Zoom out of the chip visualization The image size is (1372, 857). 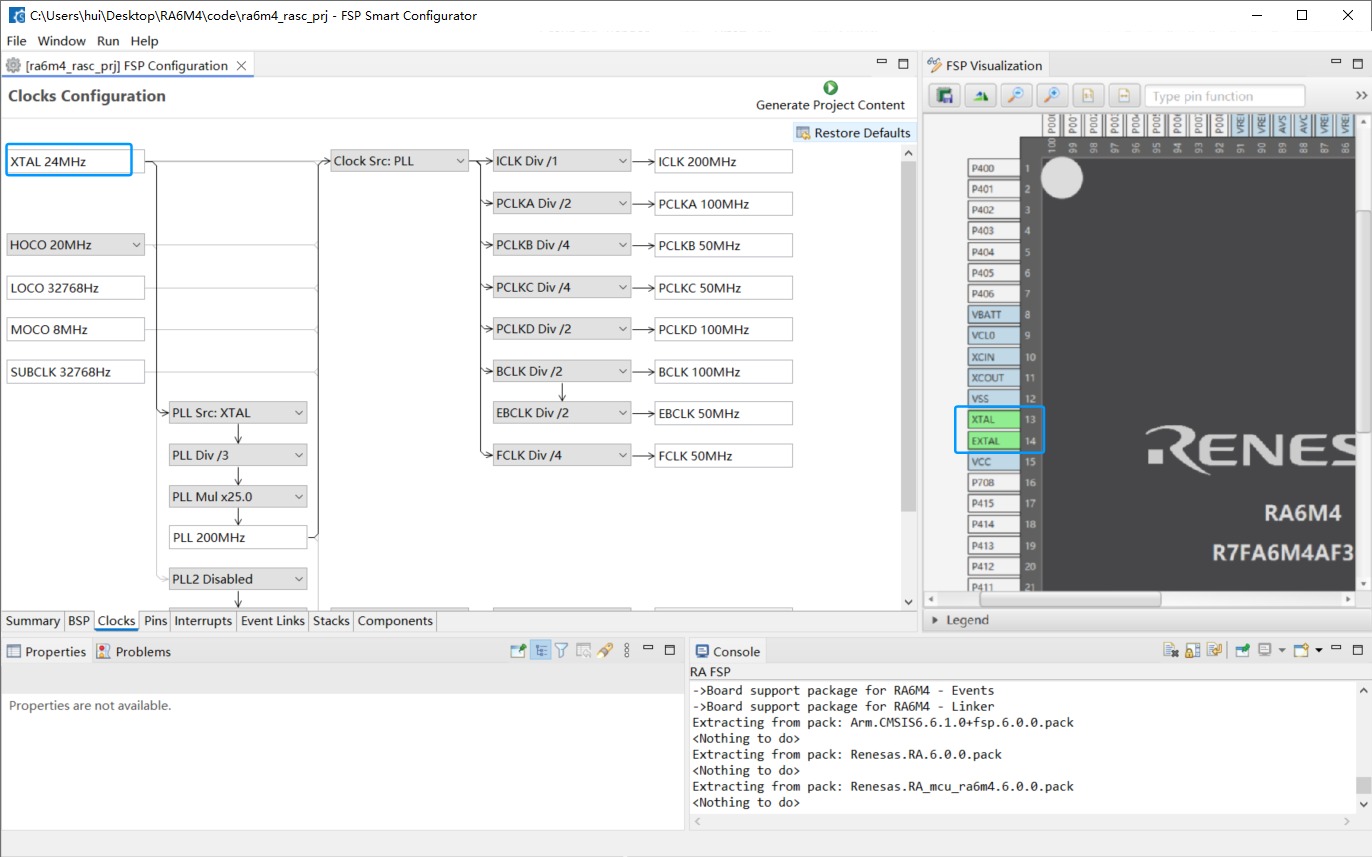point(1016,96)
